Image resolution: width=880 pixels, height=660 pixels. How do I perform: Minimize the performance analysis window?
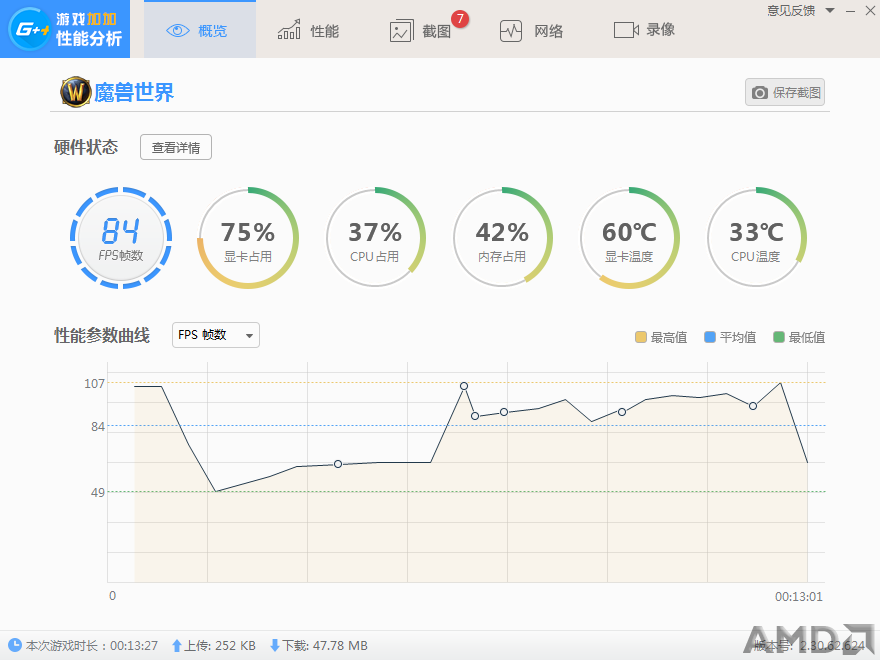[851, 11]
